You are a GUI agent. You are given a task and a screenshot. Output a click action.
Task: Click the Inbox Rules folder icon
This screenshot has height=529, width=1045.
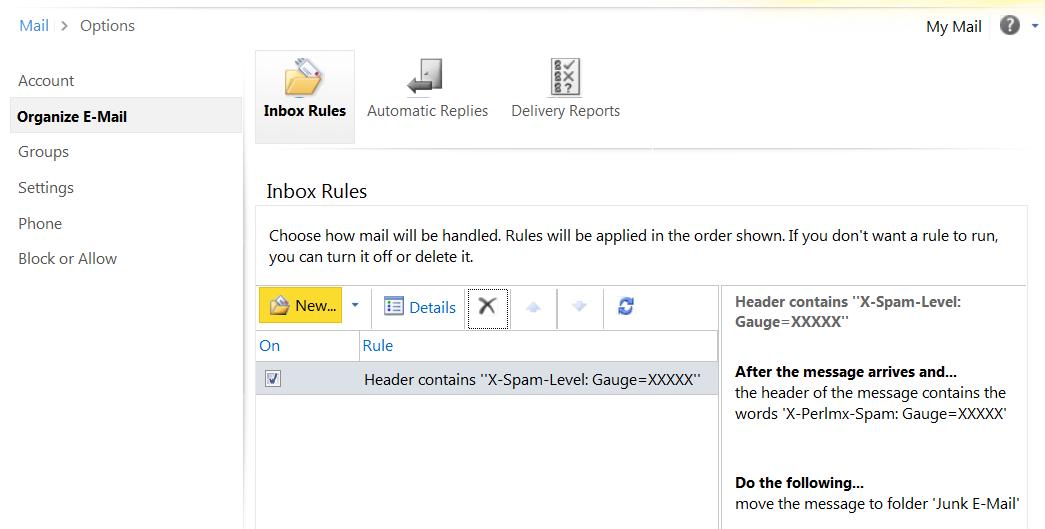coord(304,77)
